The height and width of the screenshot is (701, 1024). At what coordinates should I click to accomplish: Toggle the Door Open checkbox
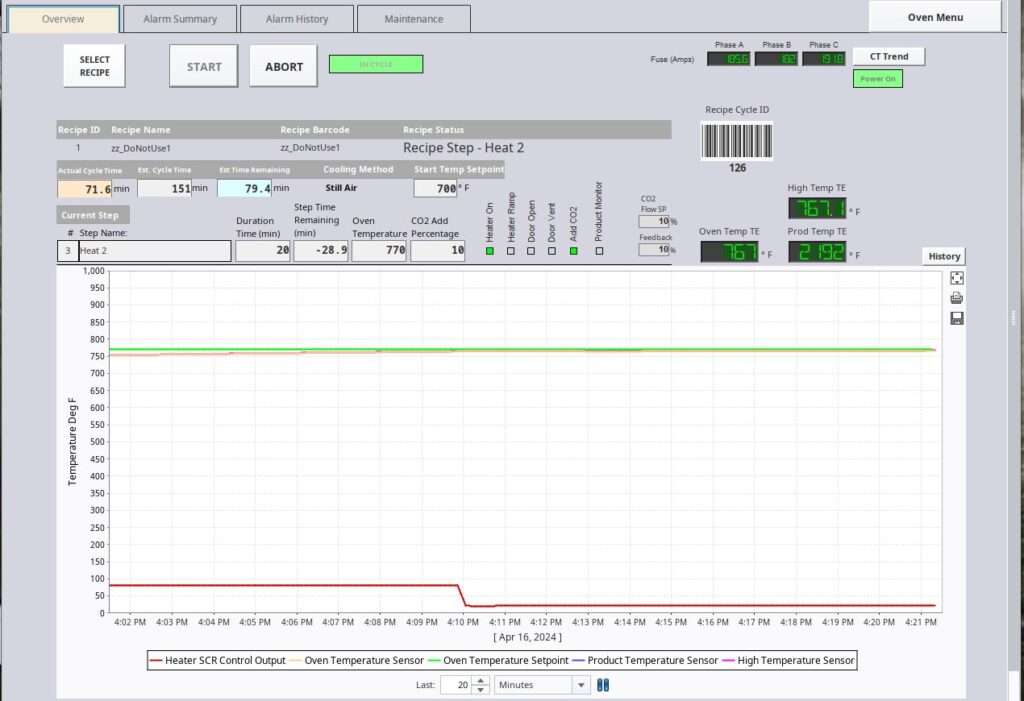coord(532,251)
